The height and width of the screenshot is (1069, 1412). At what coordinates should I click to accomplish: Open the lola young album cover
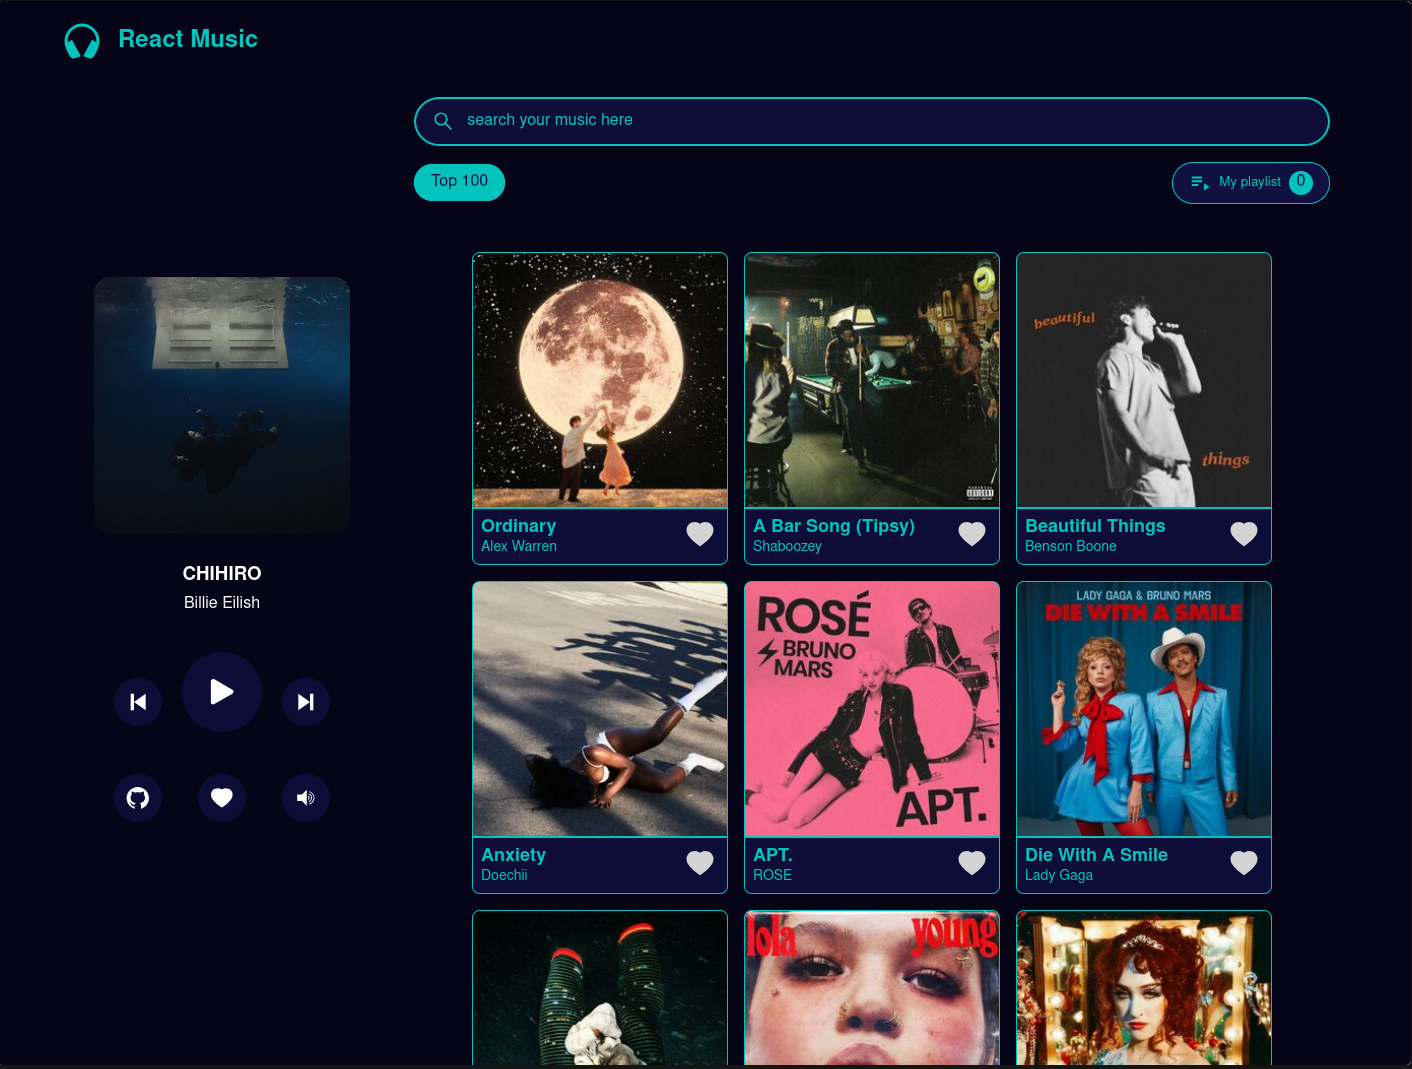(x=872, y=988)
